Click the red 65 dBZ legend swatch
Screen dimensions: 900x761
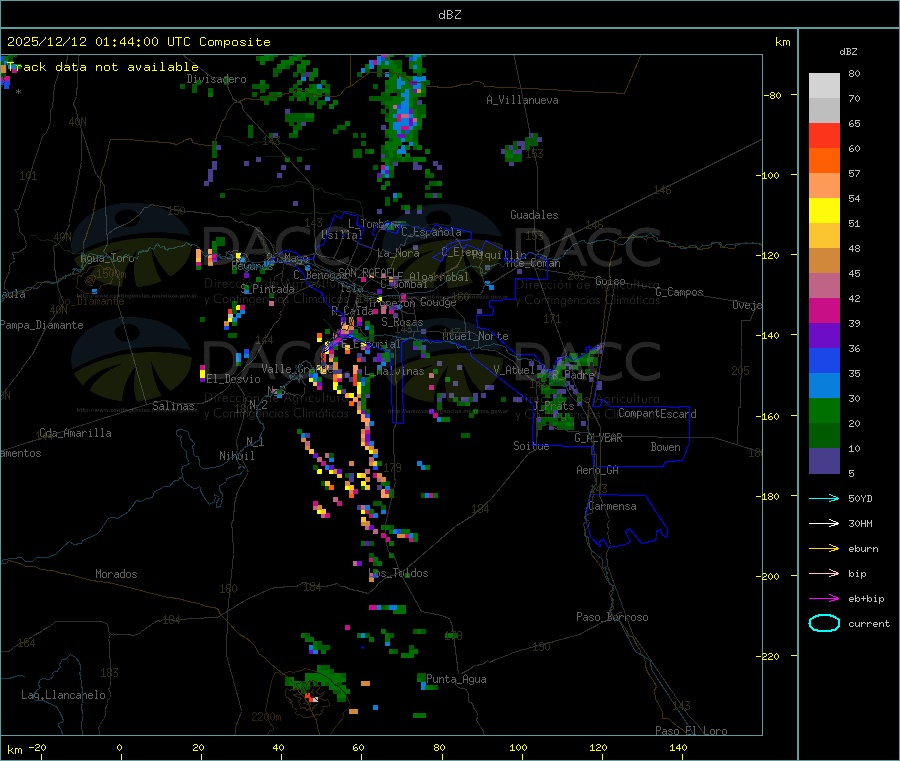click(x=824, y=136)
